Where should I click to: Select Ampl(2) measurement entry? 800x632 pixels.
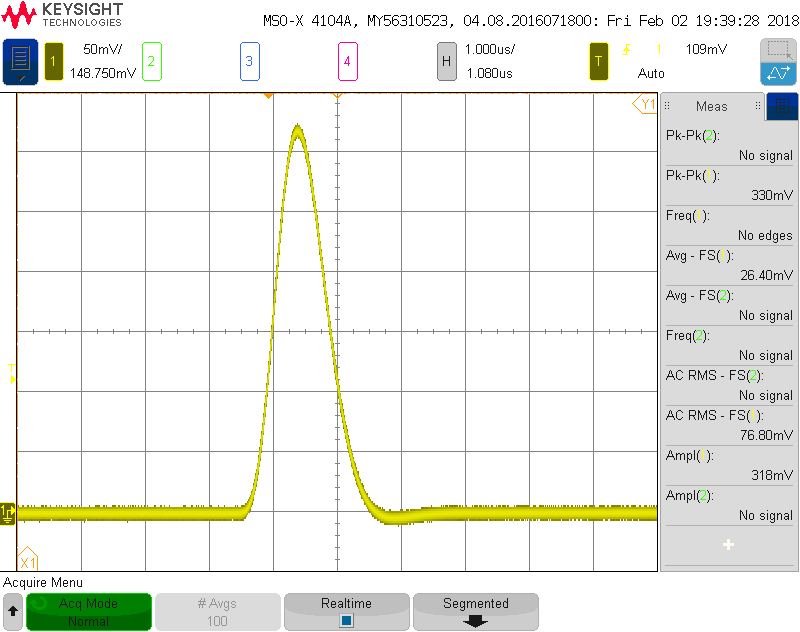pos(729,505)
